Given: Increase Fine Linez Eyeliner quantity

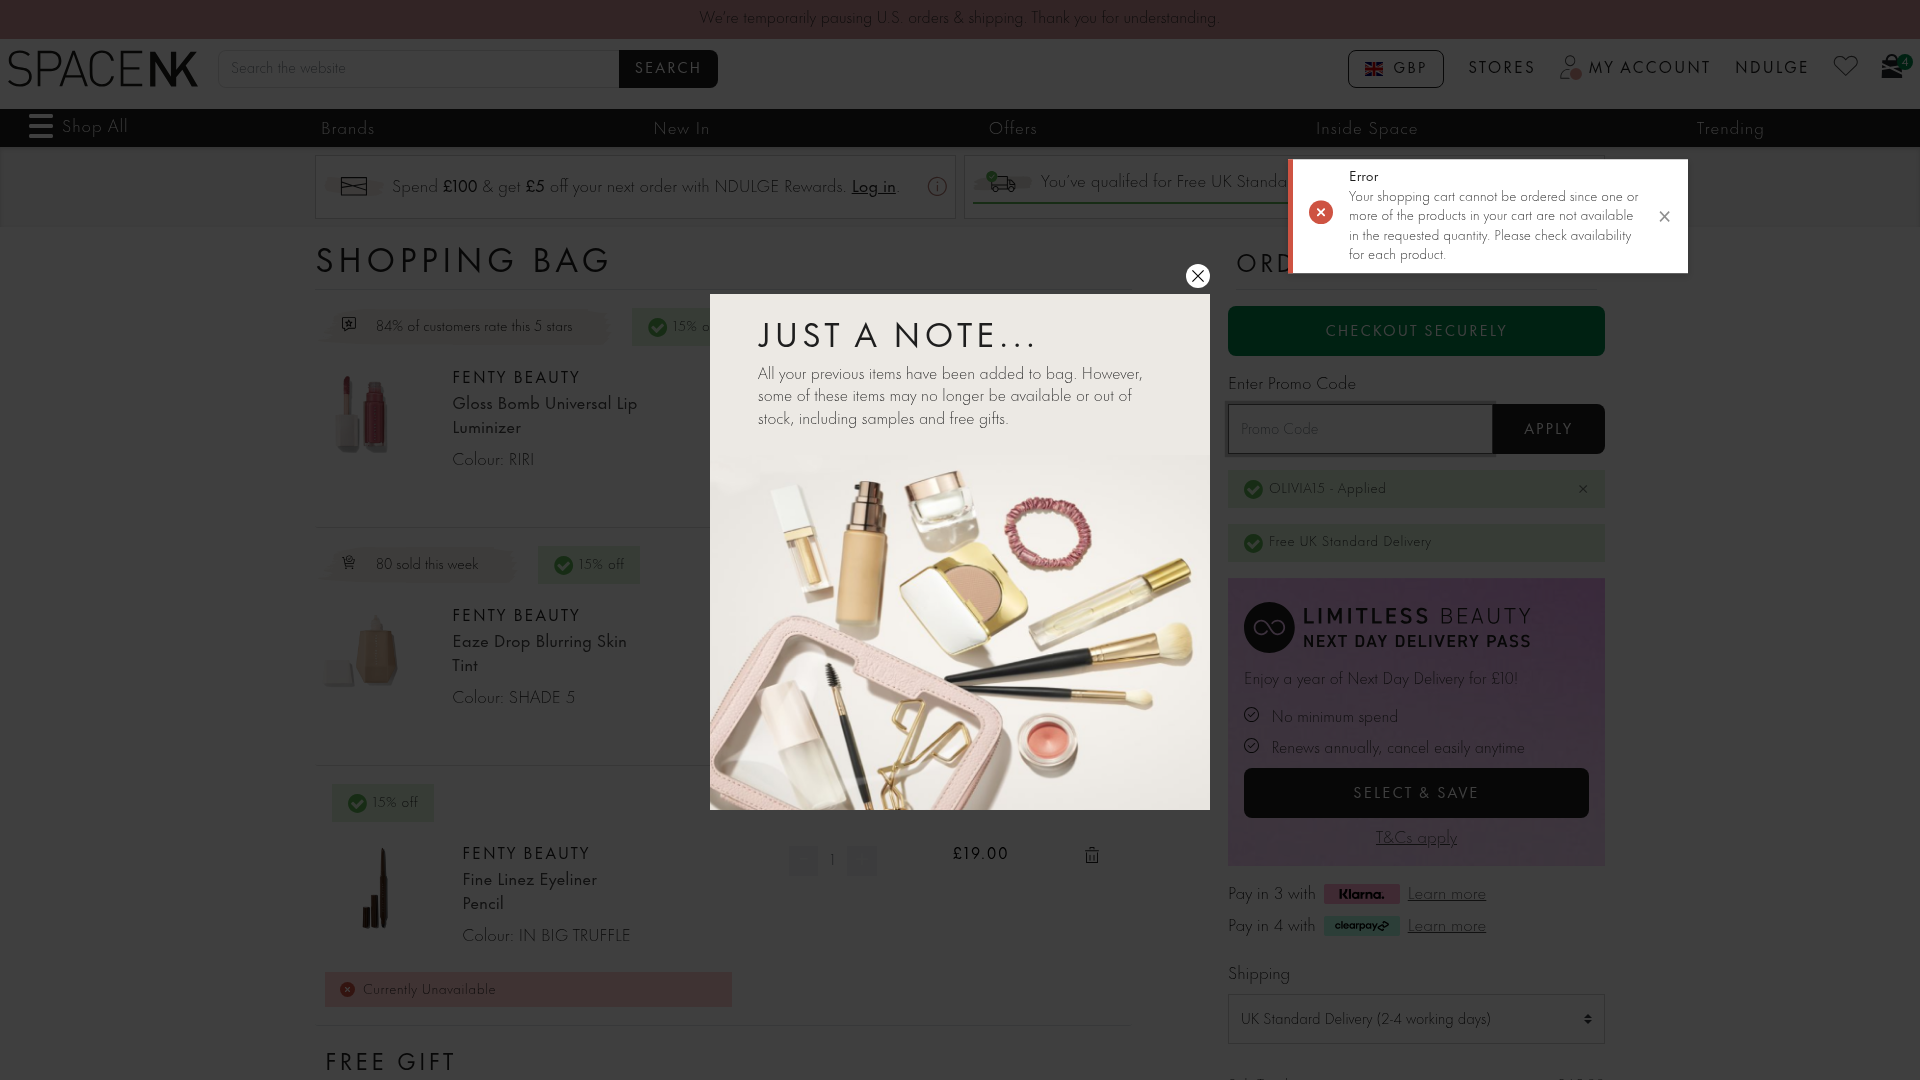Looking at the screenshot, I should point(861,860).
